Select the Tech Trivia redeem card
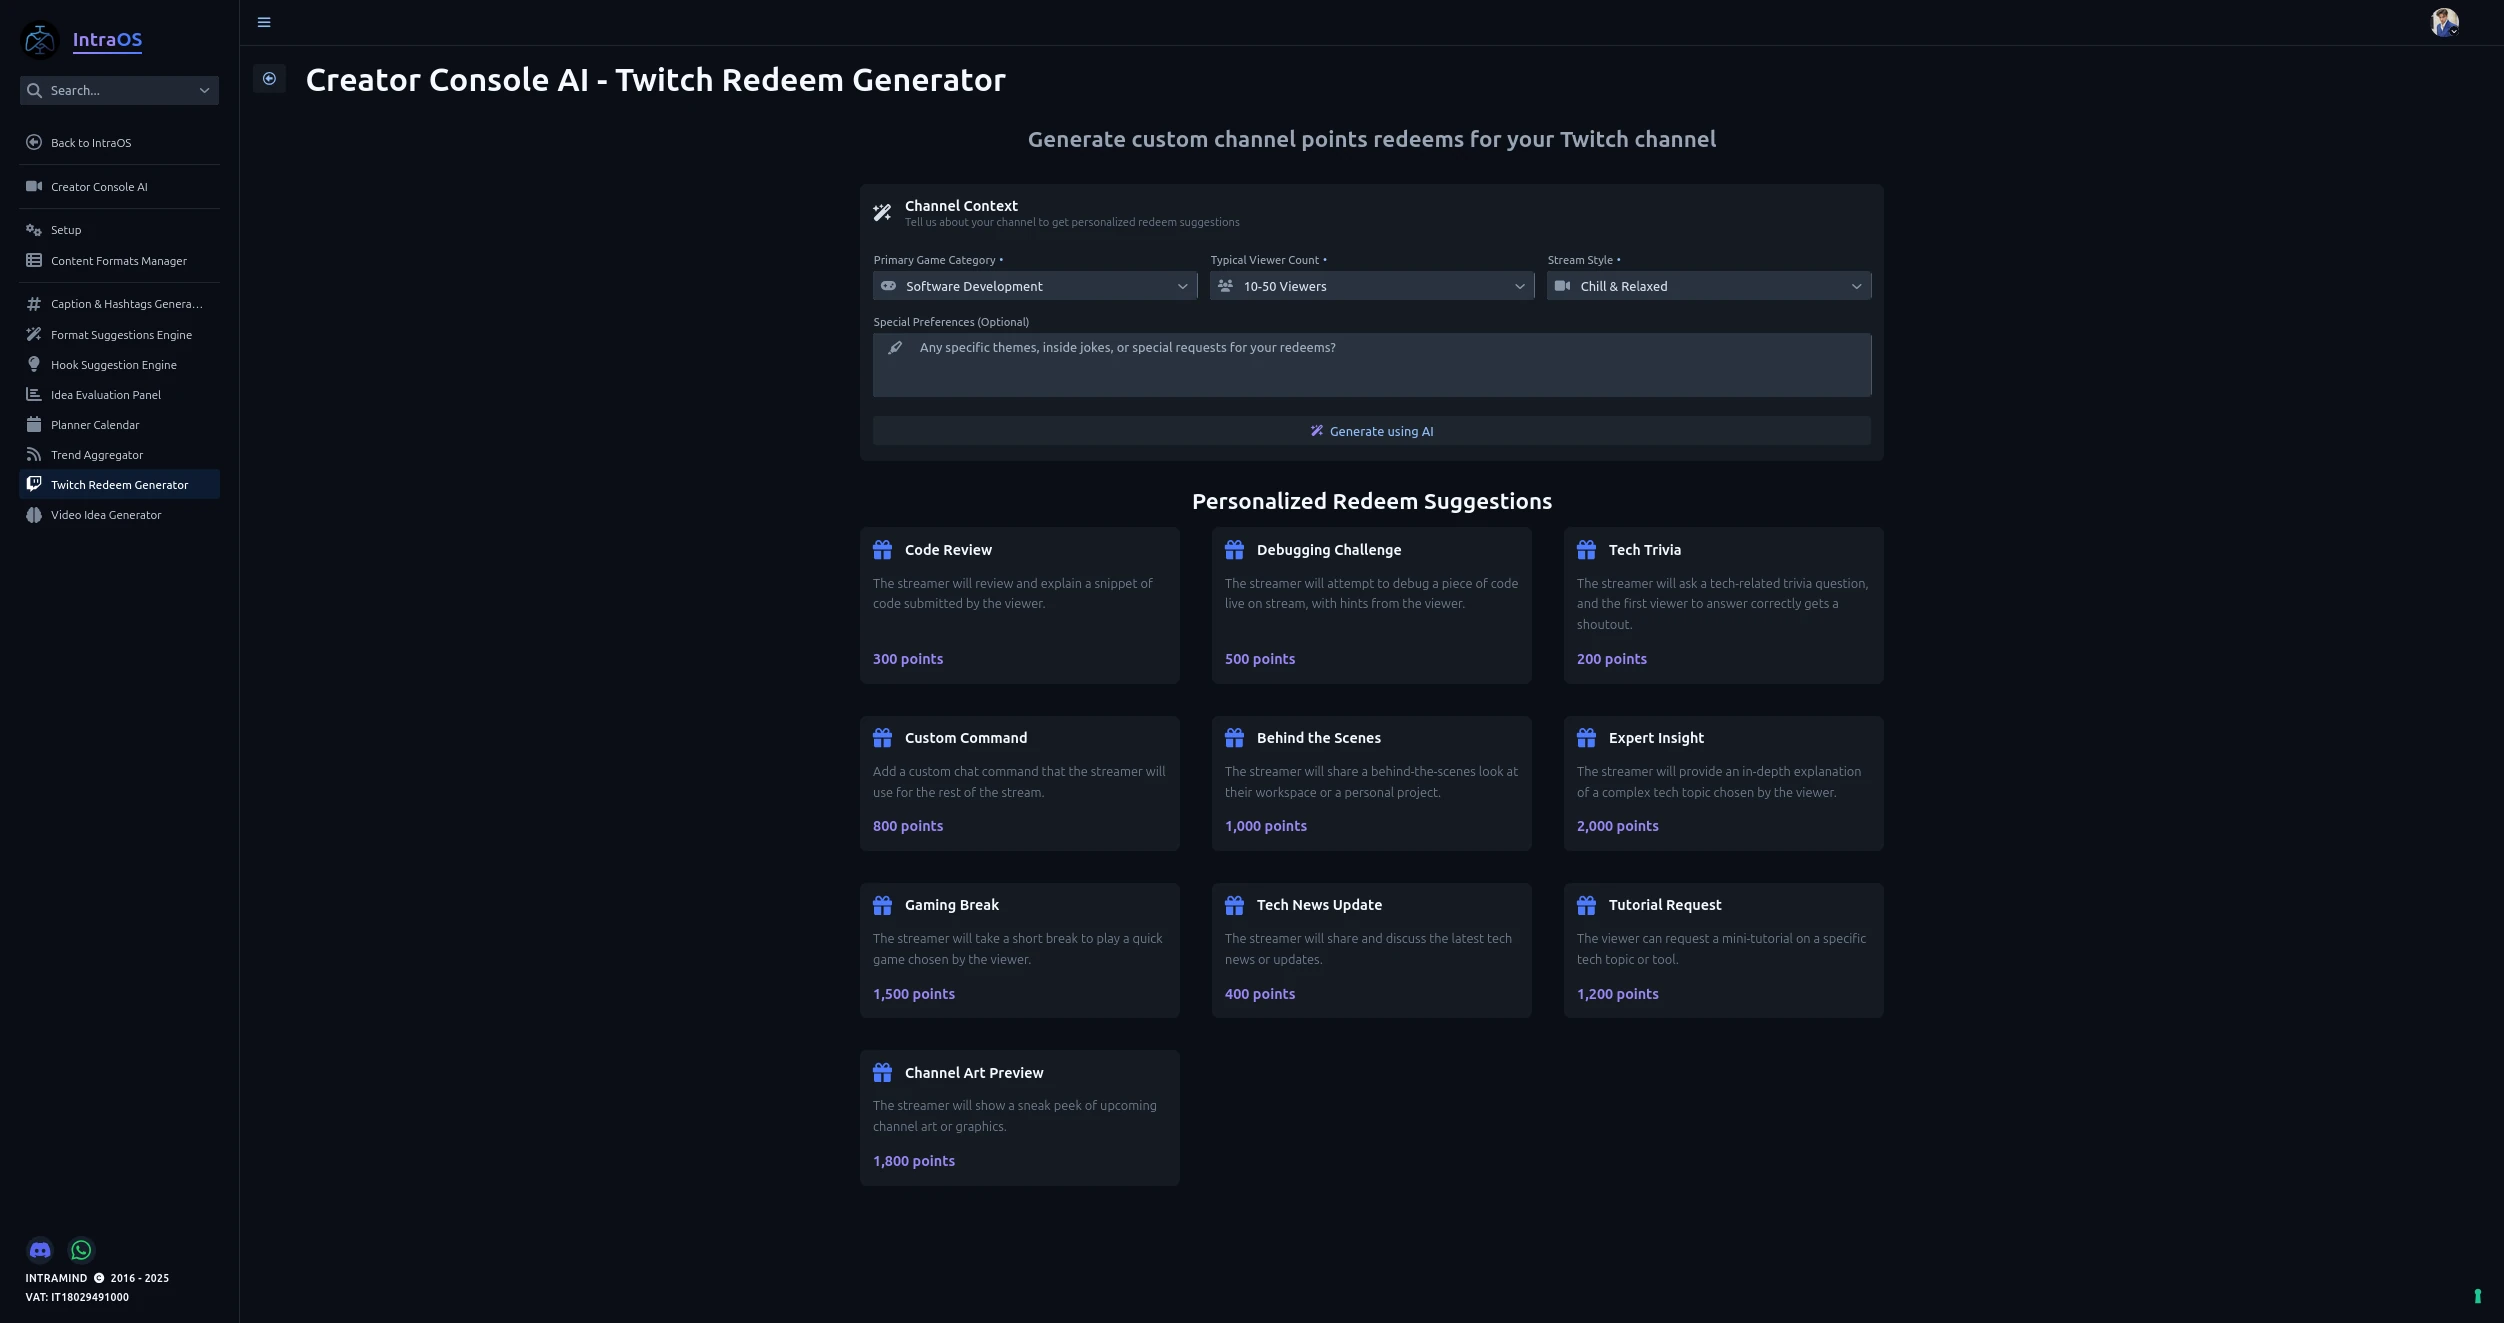The image size is (2504, 1323). (x=1722, y=605)
